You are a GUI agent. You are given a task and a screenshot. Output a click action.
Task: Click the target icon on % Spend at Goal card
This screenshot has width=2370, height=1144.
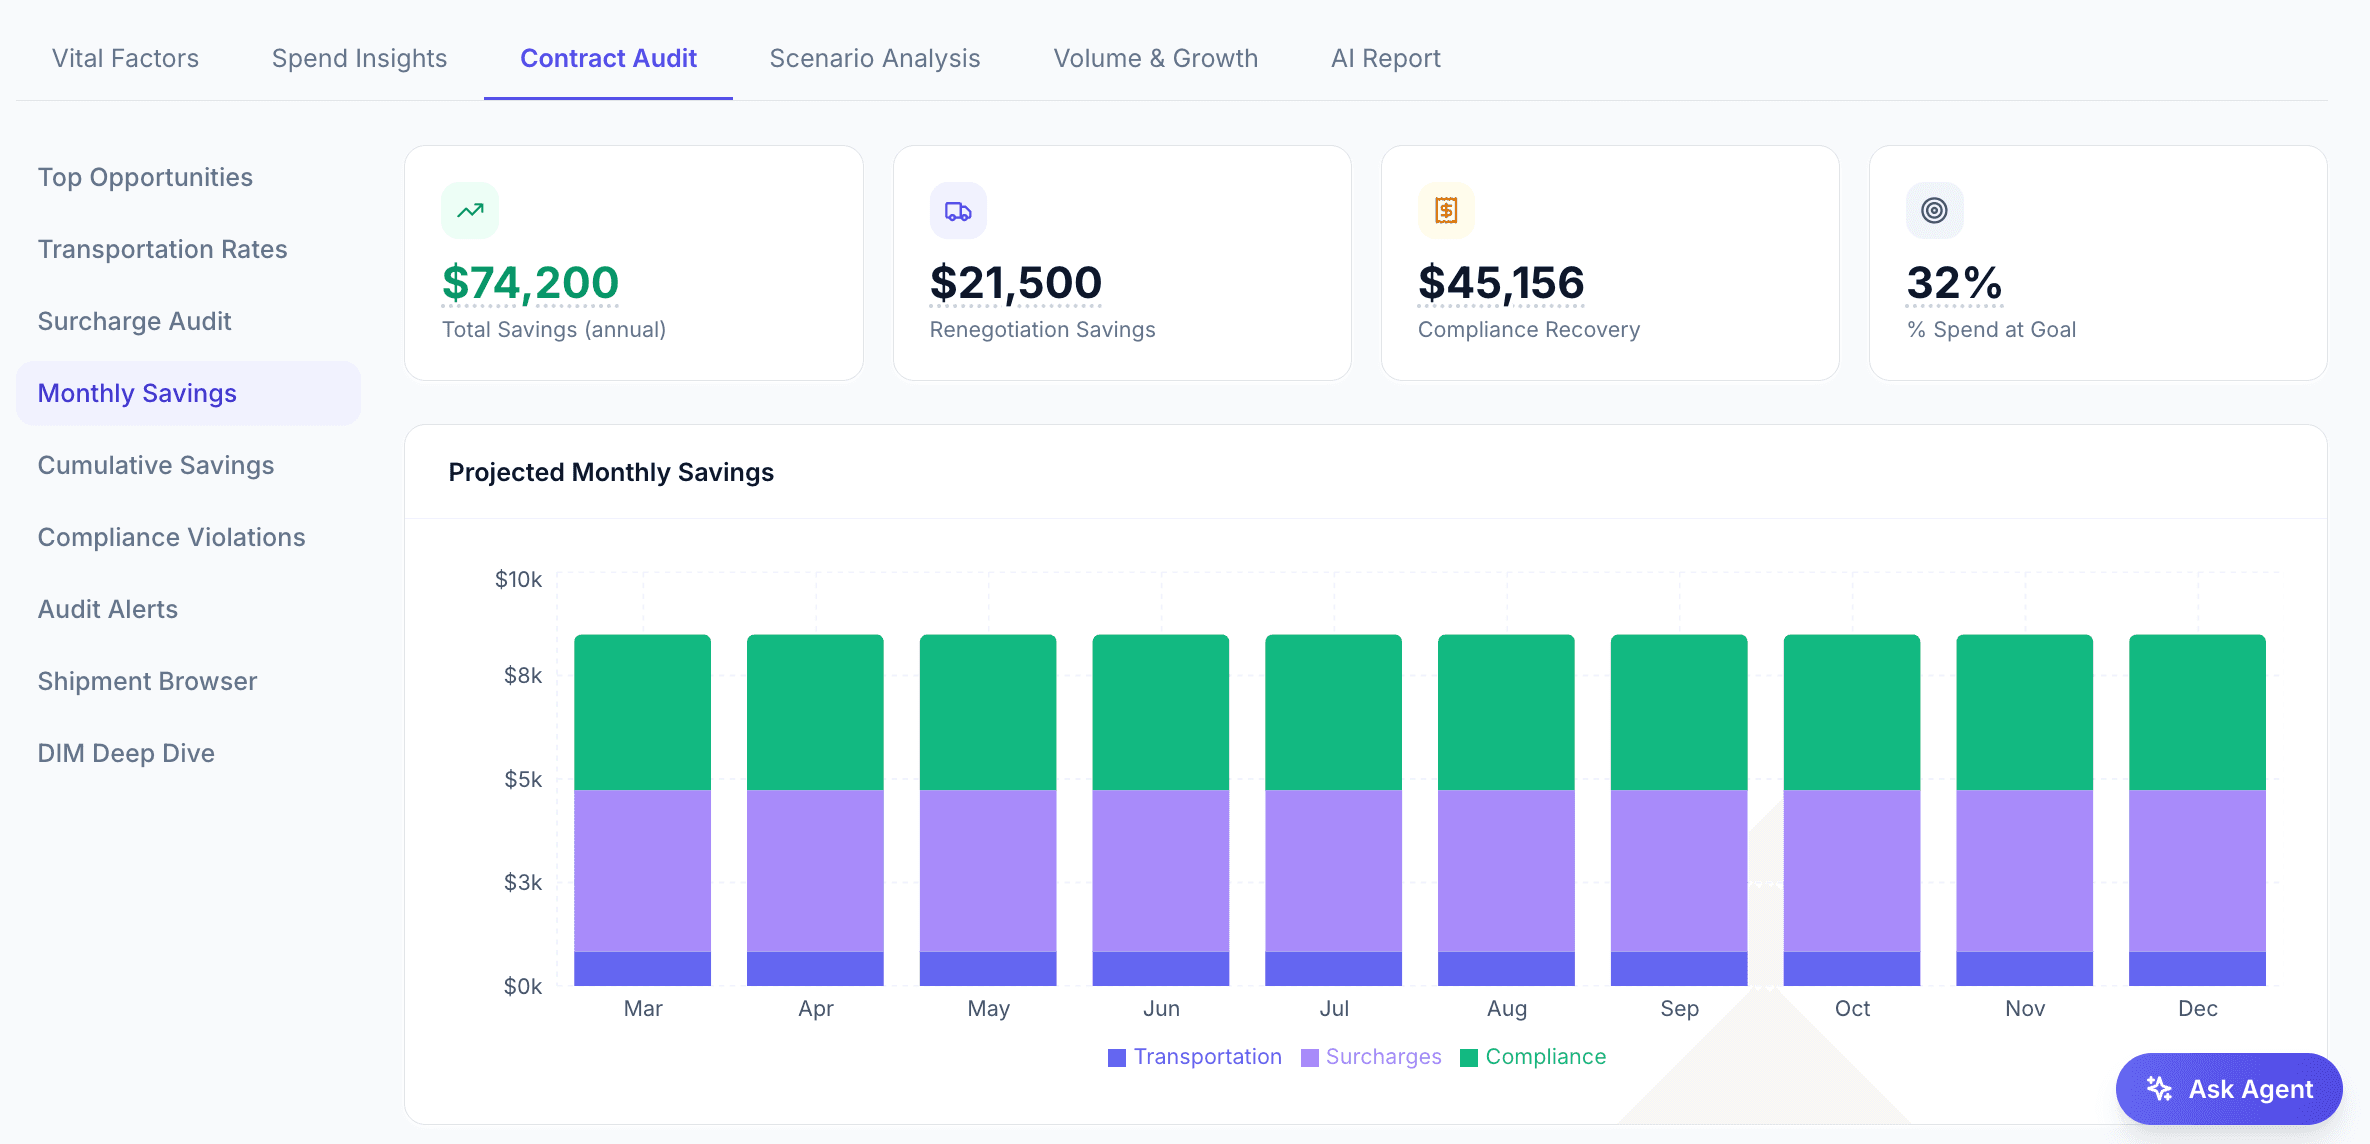1933,210
